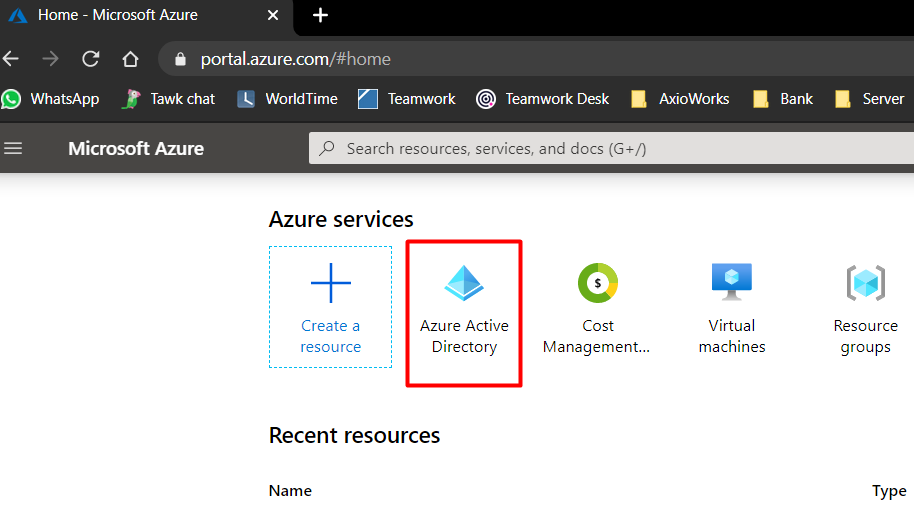Image resolution: width=914 pixels, height=505 pixels.
Task: Expand the AxioWorks bookmark folder
Action: tap(681, 99)
